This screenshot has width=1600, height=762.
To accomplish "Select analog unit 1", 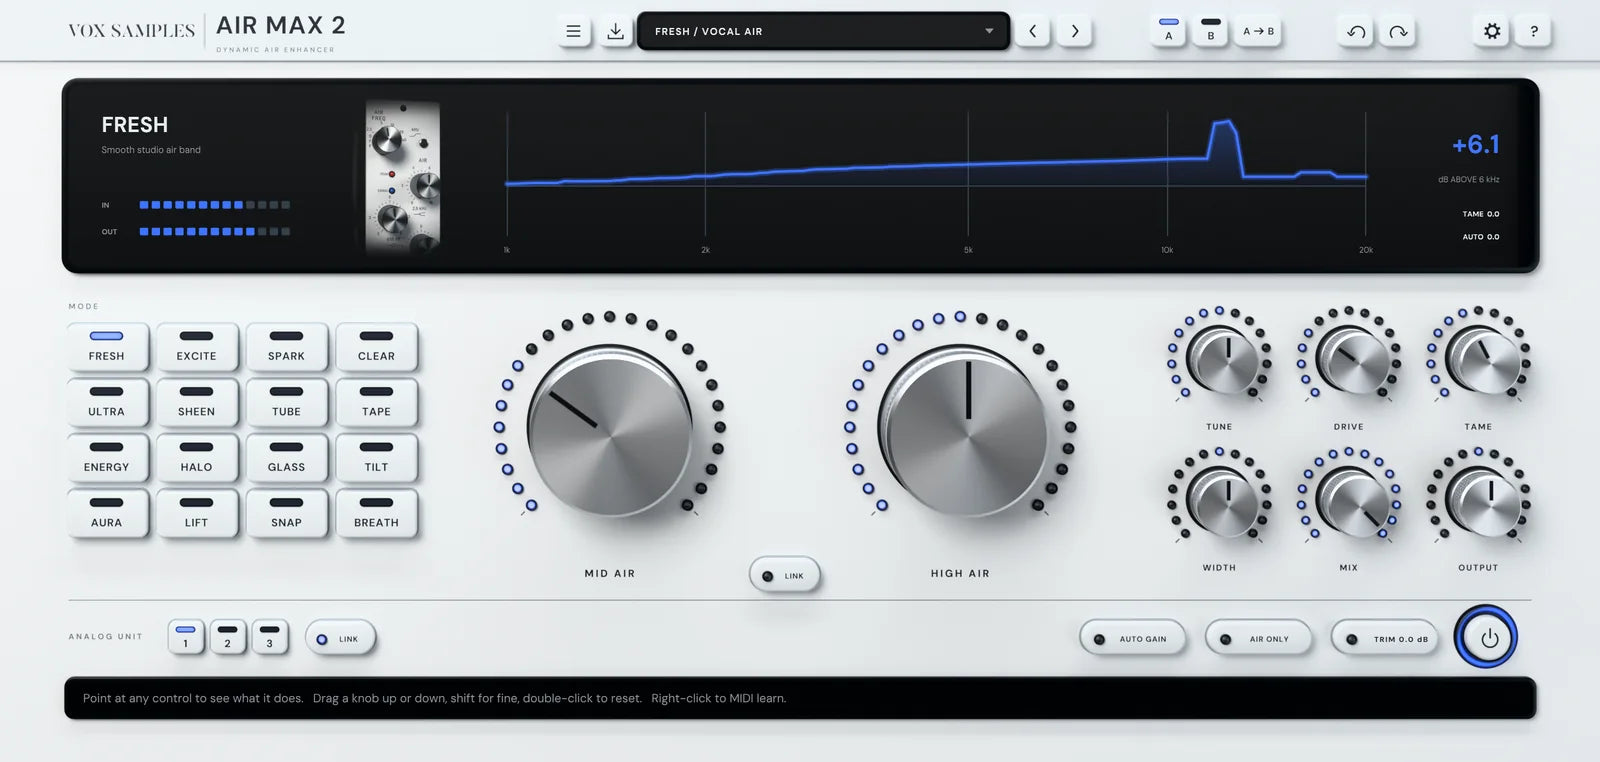I will pos(186,637).
